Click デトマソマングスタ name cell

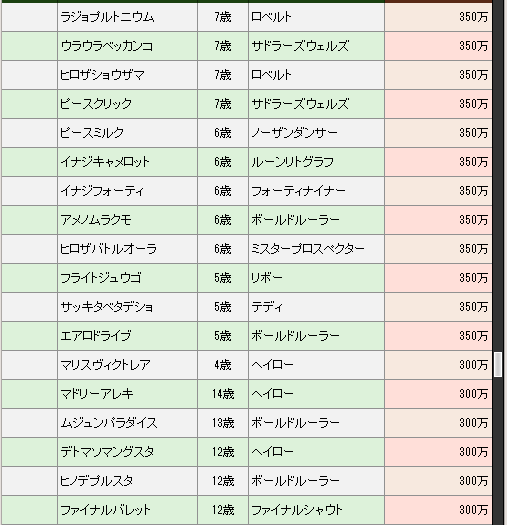pyautogui.click(x=127, y=452)
